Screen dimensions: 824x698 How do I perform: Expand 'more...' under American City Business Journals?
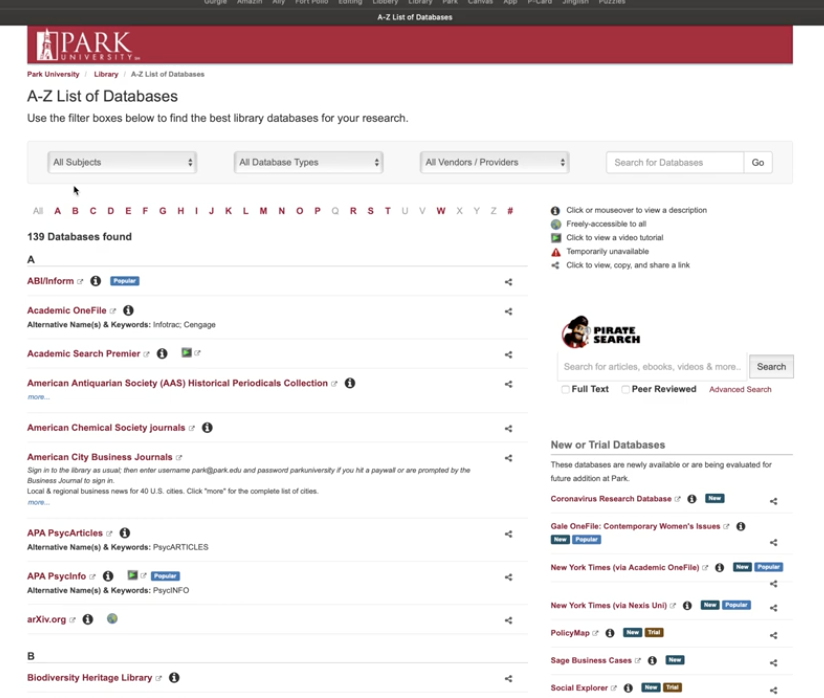tap(38, 502)
